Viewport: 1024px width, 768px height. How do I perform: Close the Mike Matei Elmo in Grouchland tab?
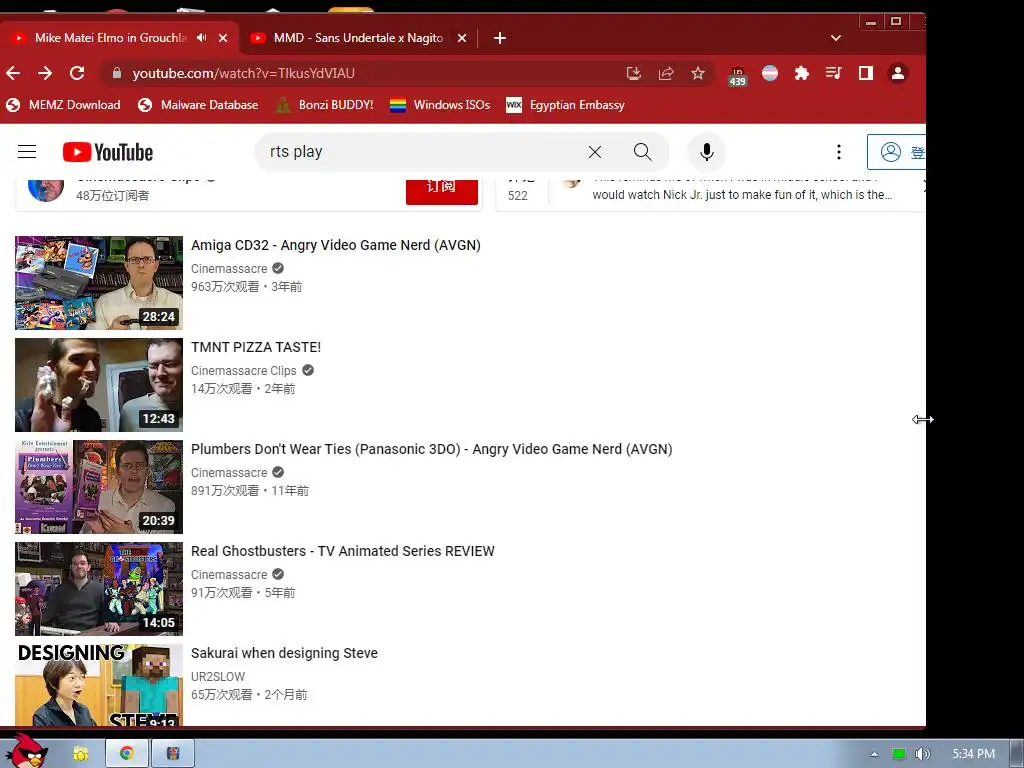223,38
